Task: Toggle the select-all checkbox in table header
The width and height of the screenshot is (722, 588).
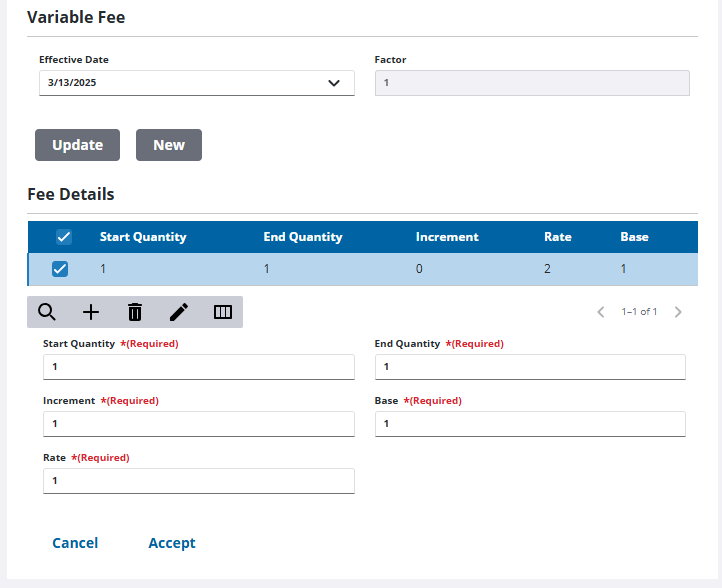Action: (63, 237)
